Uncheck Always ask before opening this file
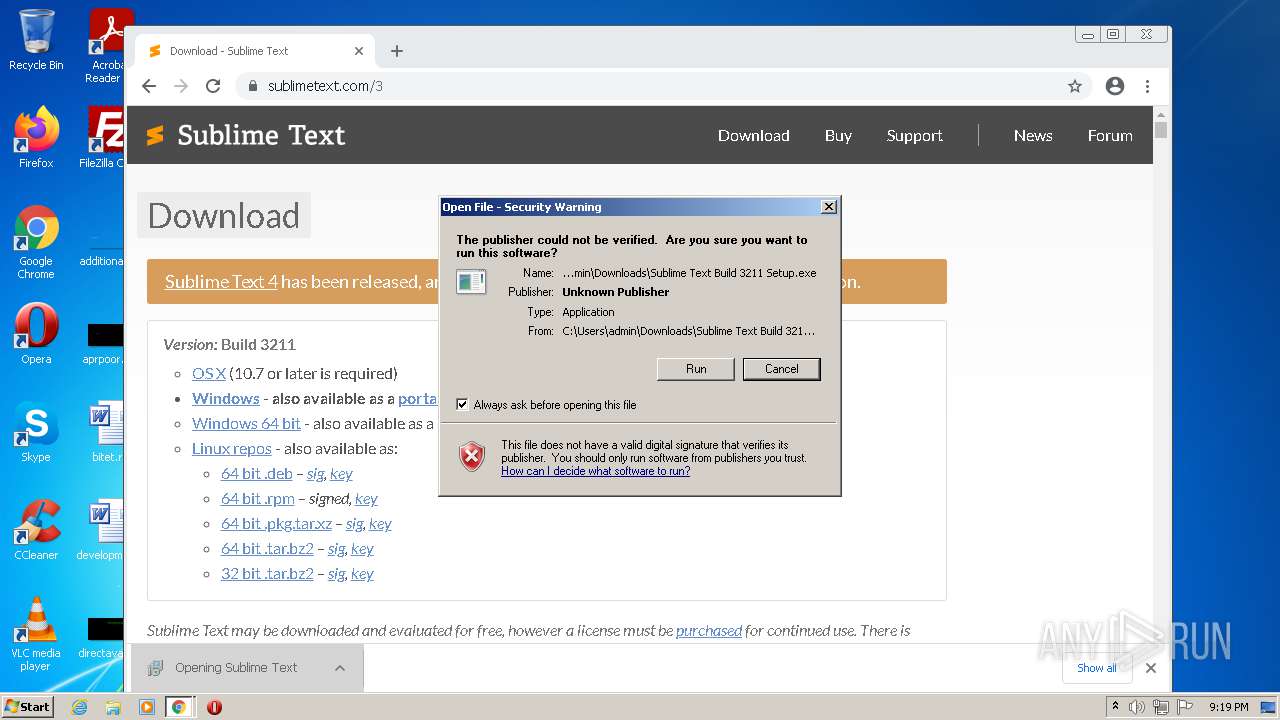The width and height of the screenshot is (1280, 720). pyautogui.click(x=462, y=405)
